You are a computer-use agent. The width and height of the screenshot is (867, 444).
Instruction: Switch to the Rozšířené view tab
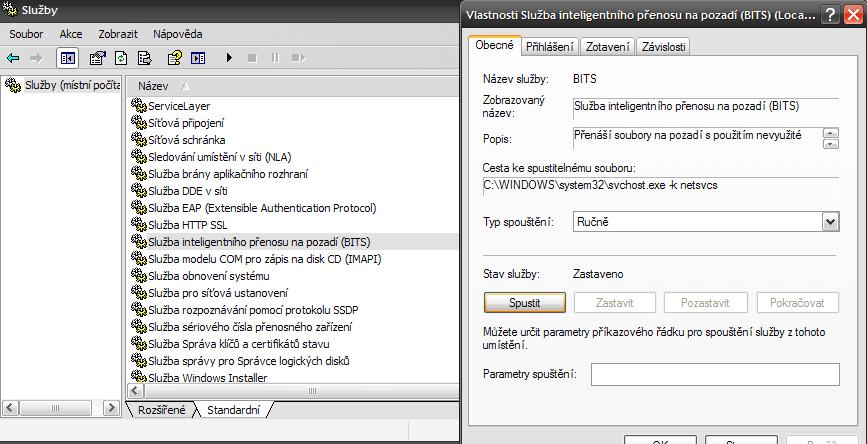[161, 410]
